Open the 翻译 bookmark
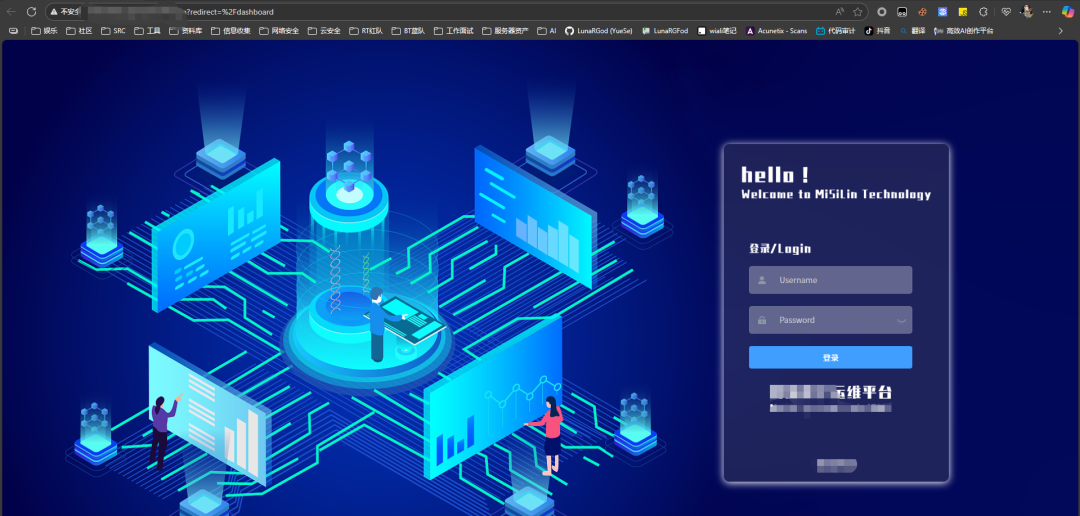Image resolution: width=1080 pixels, height=516 pixels. click(x=913, y=30)
